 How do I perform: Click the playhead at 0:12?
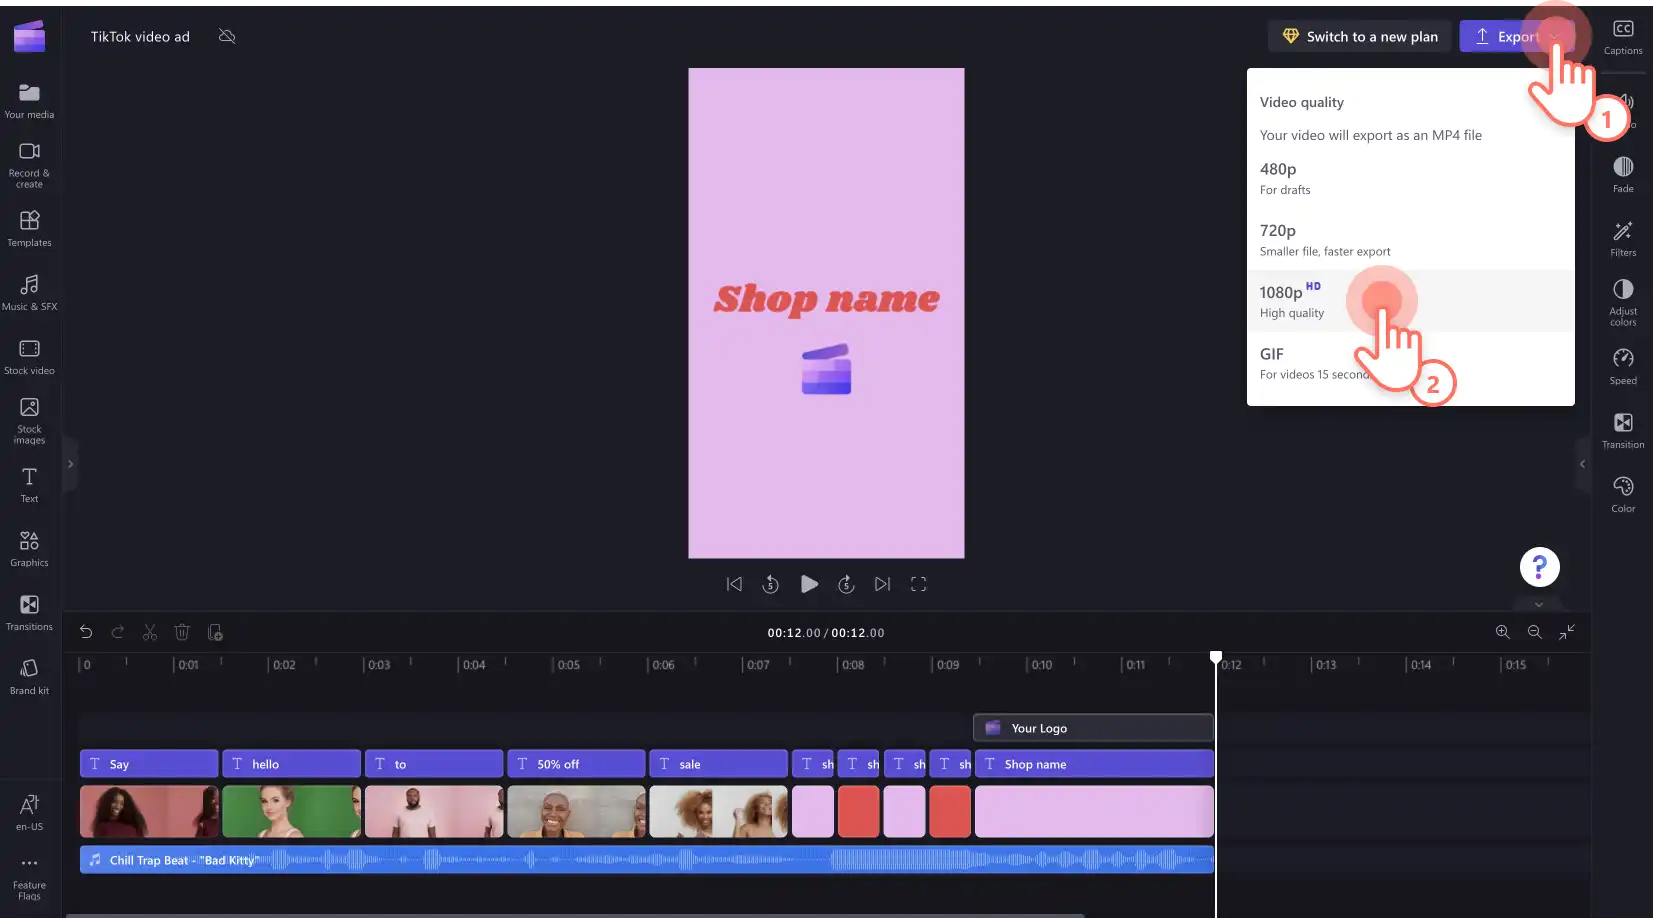tap(1216, 658)
